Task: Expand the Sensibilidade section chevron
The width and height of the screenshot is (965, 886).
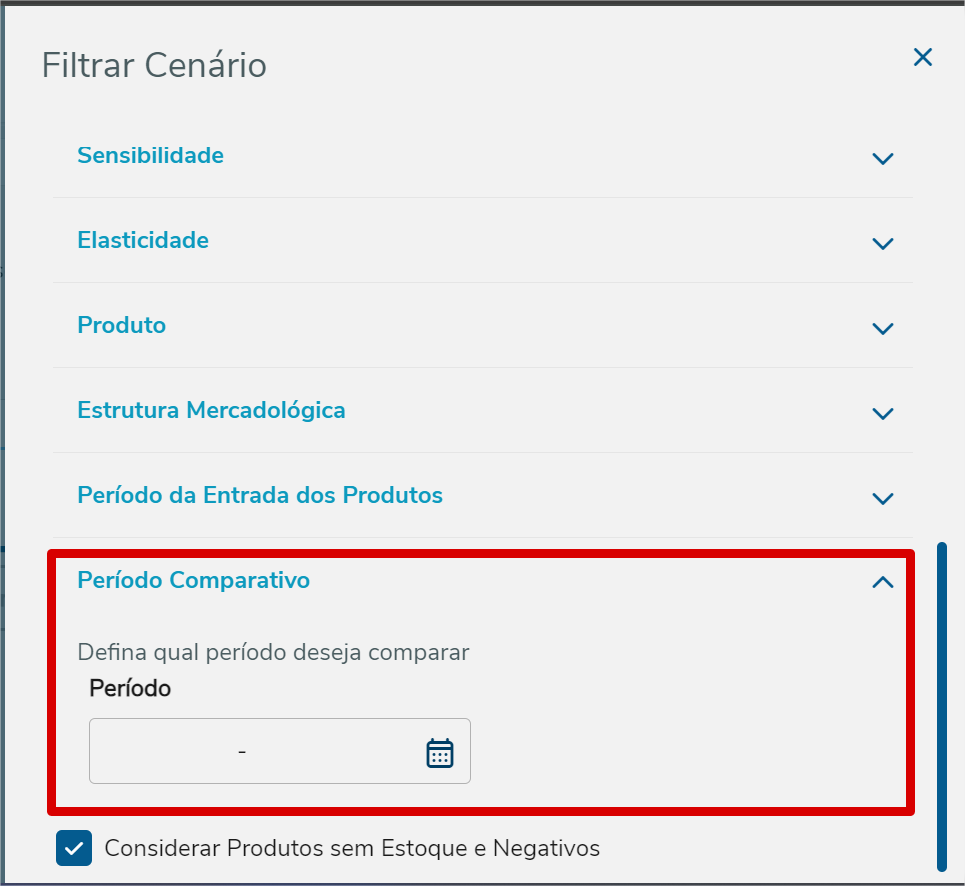Action: click(882, 158)
